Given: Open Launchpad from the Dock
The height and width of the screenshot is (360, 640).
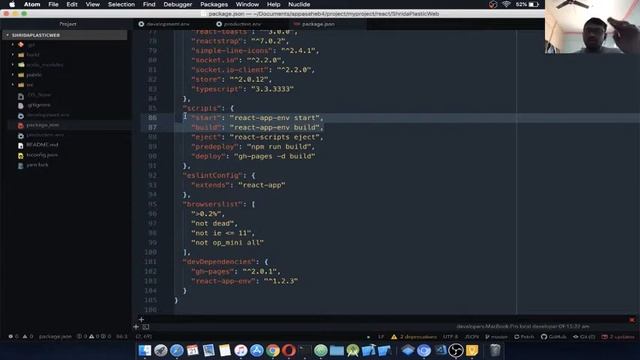Looking at the screenshot, I should [160, 350].
